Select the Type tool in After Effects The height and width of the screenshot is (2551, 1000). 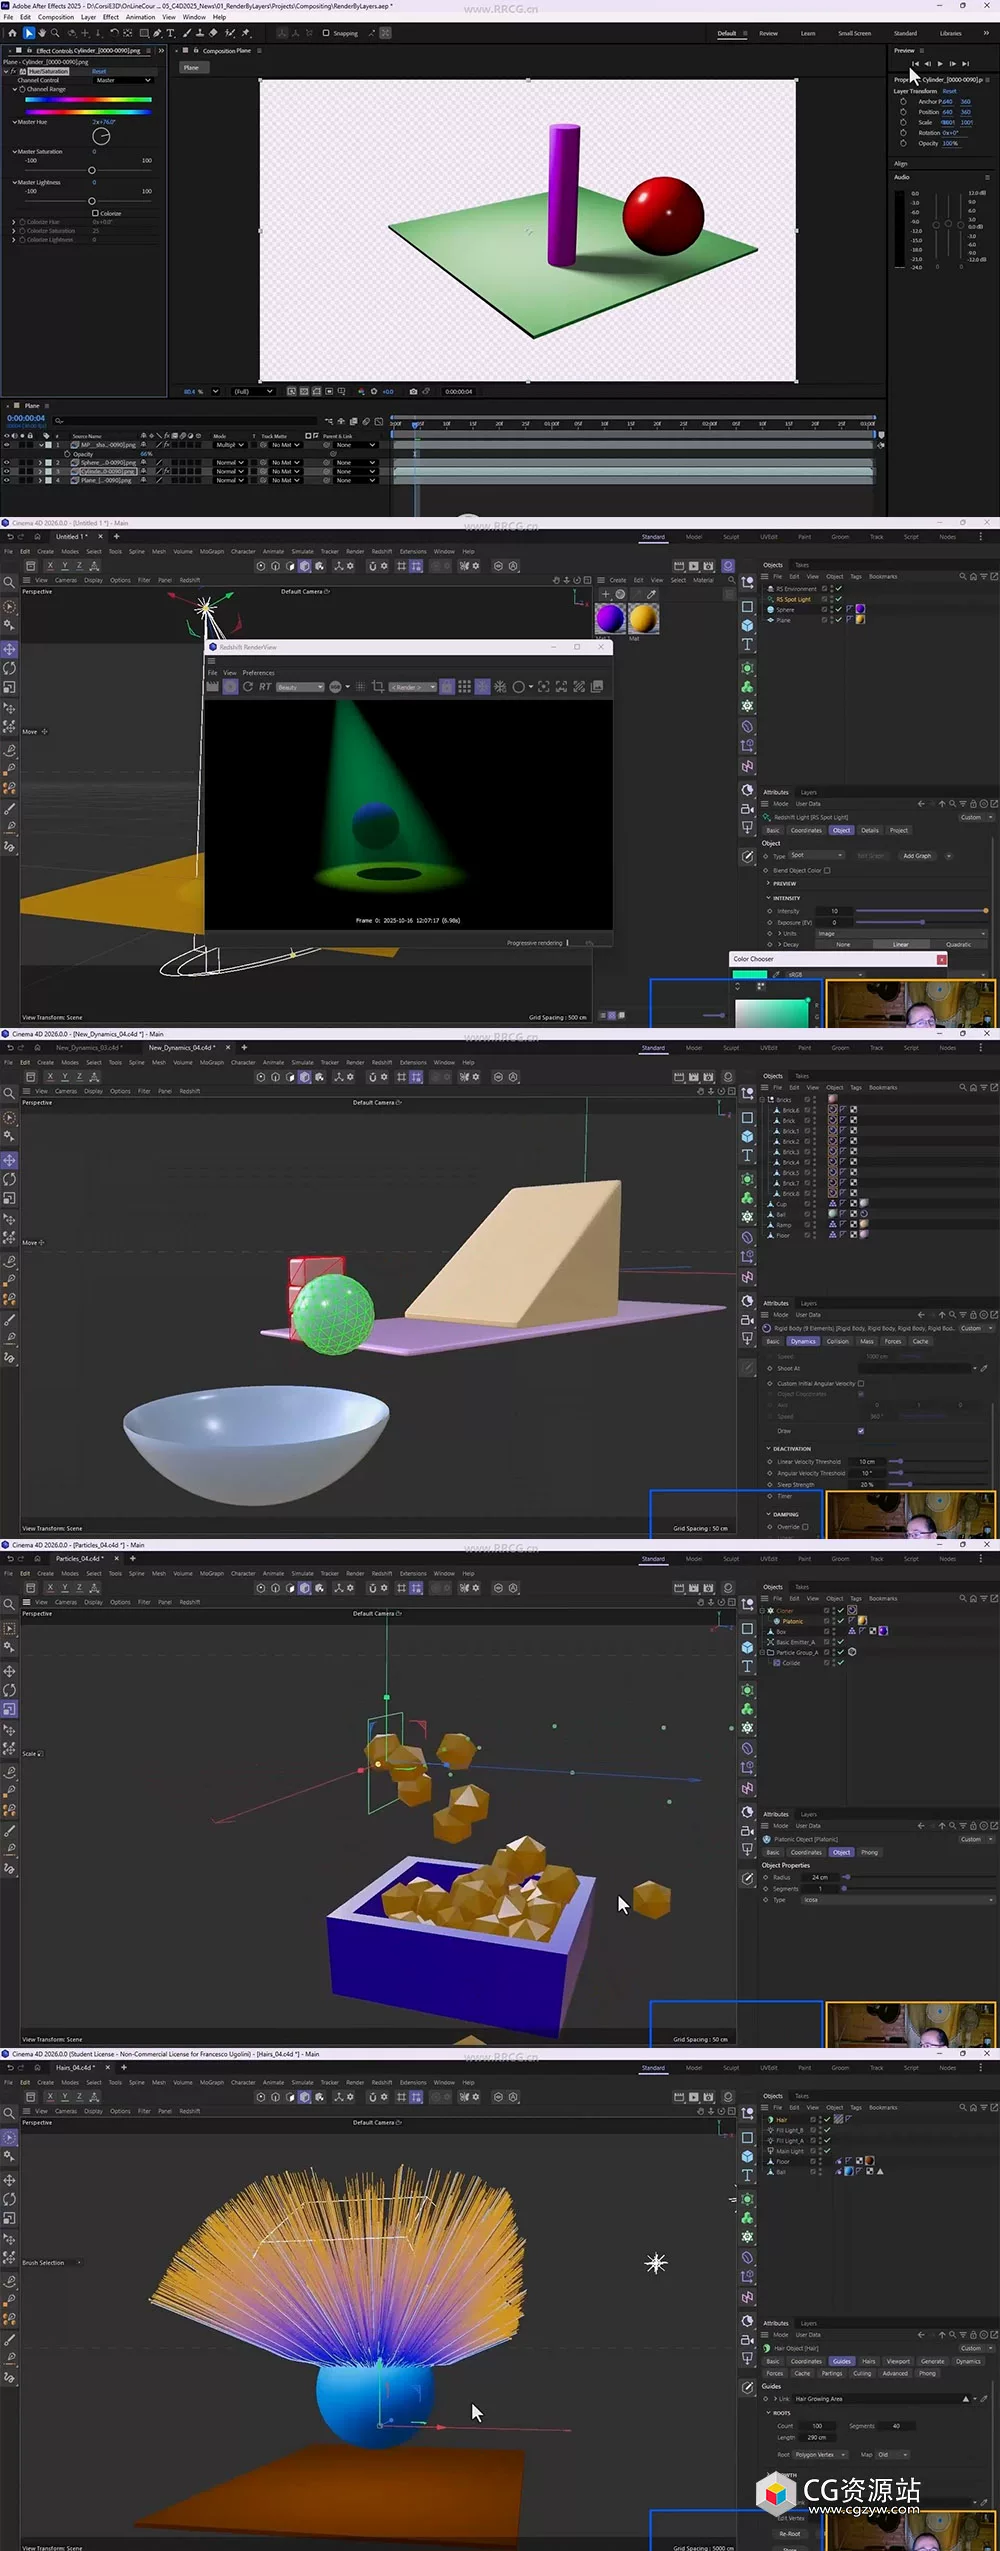pos(171,33)
